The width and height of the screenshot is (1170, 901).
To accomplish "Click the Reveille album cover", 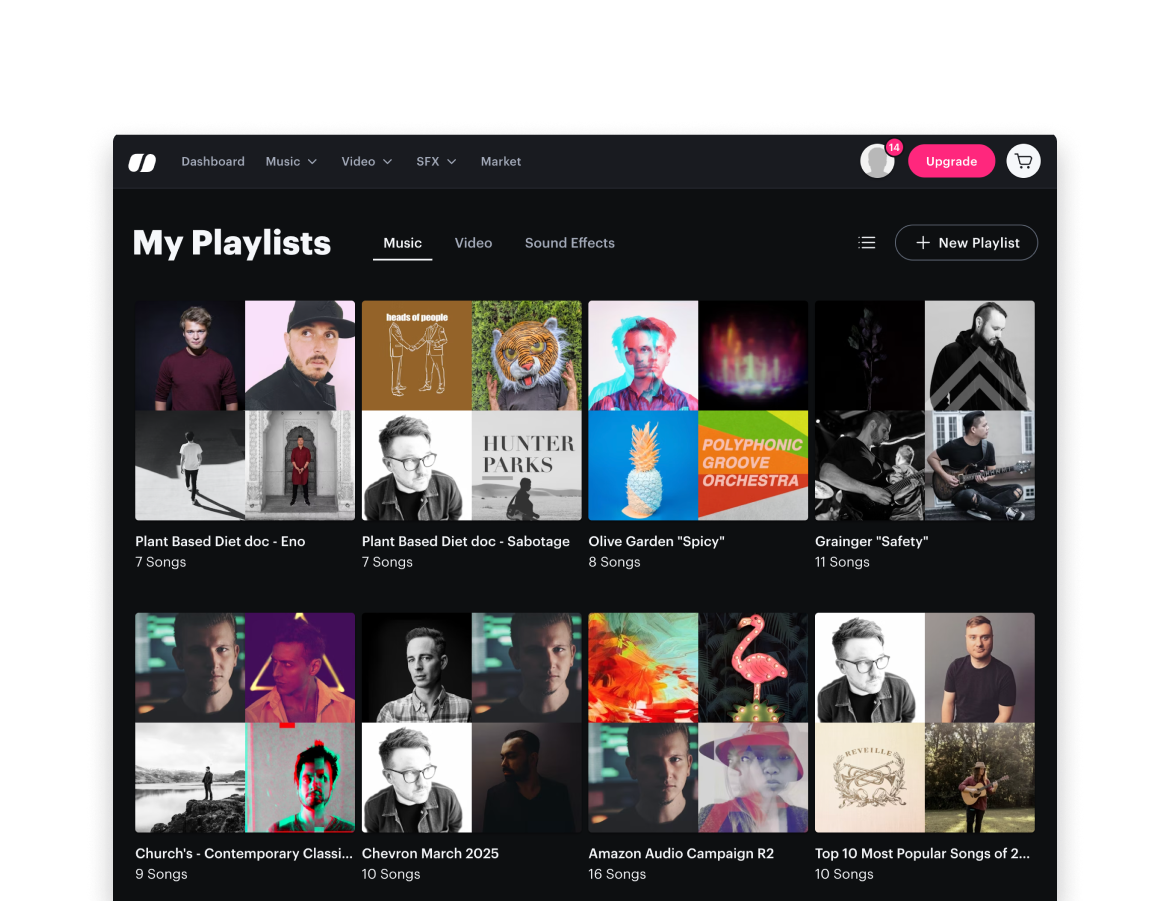I will coord(870,777).
